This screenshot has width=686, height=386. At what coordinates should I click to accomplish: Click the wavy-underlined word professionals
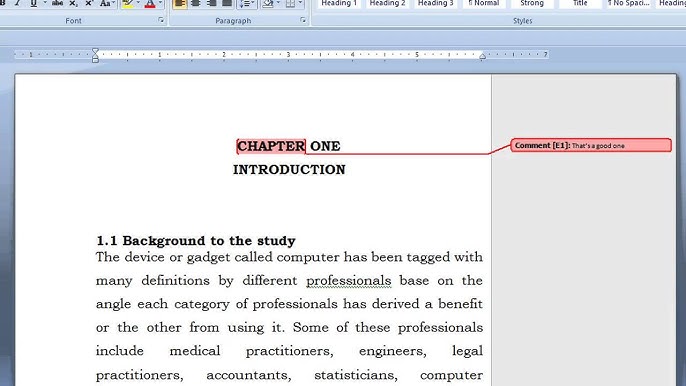[x=348, y=281]
